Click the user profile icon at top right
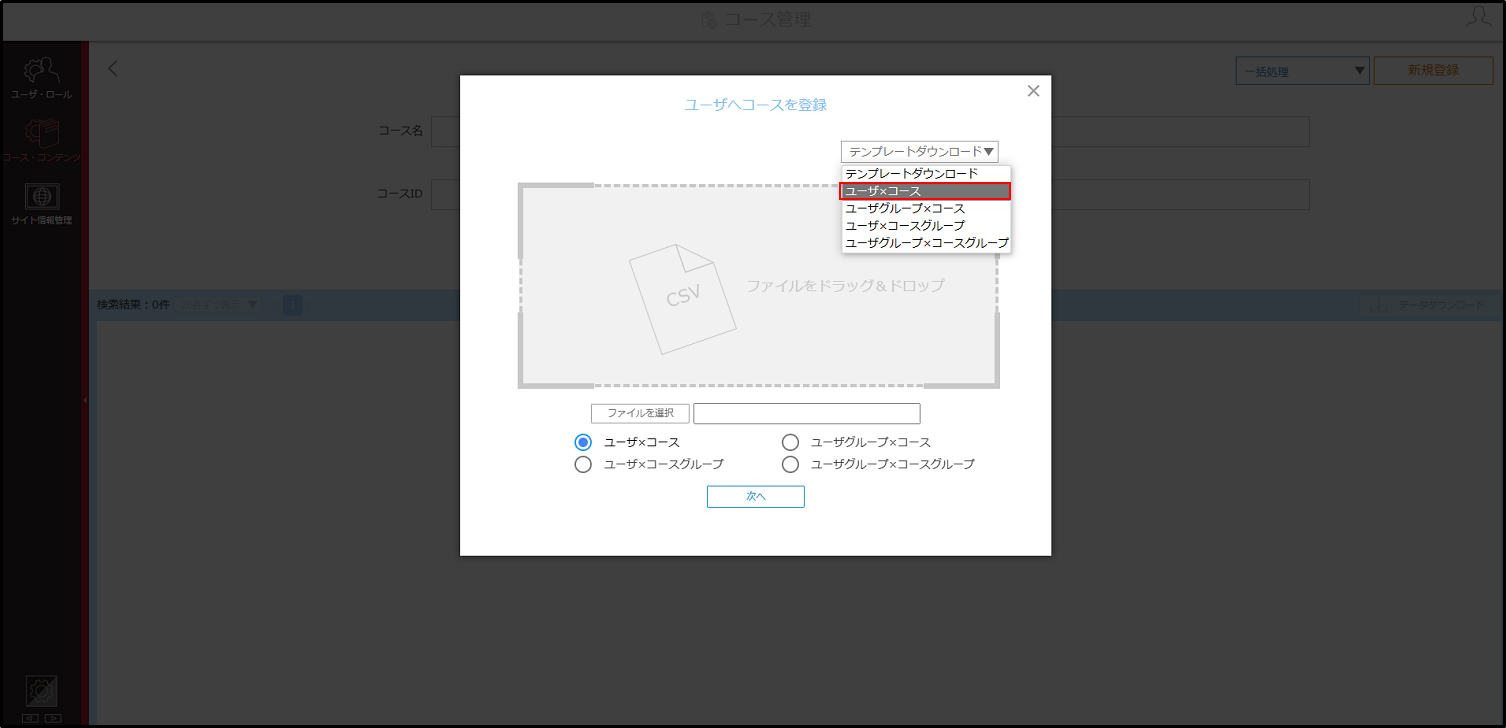This screenshot has height=728, width=1506. [1478, 17]
